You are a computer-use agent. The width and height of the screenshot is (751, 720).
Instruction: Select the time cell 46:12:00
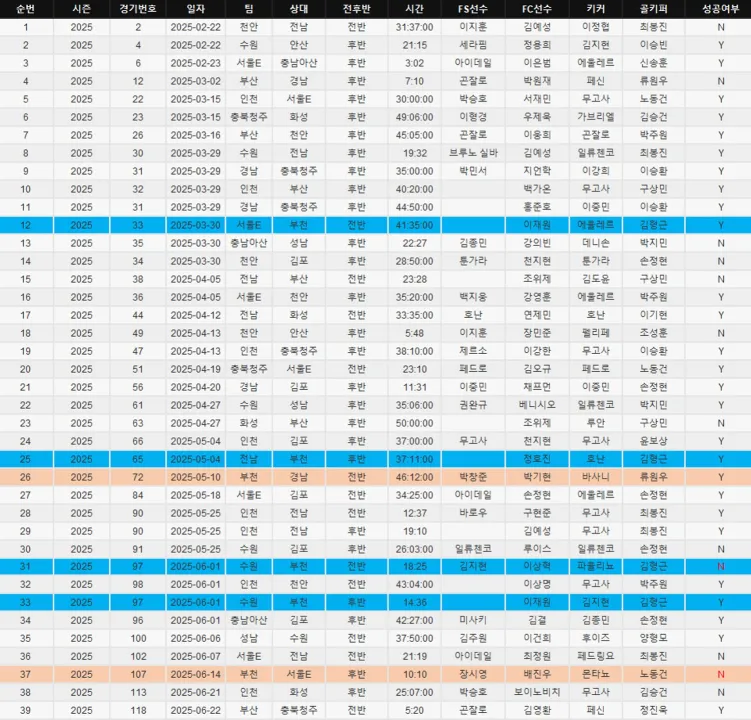pos(414,476)
